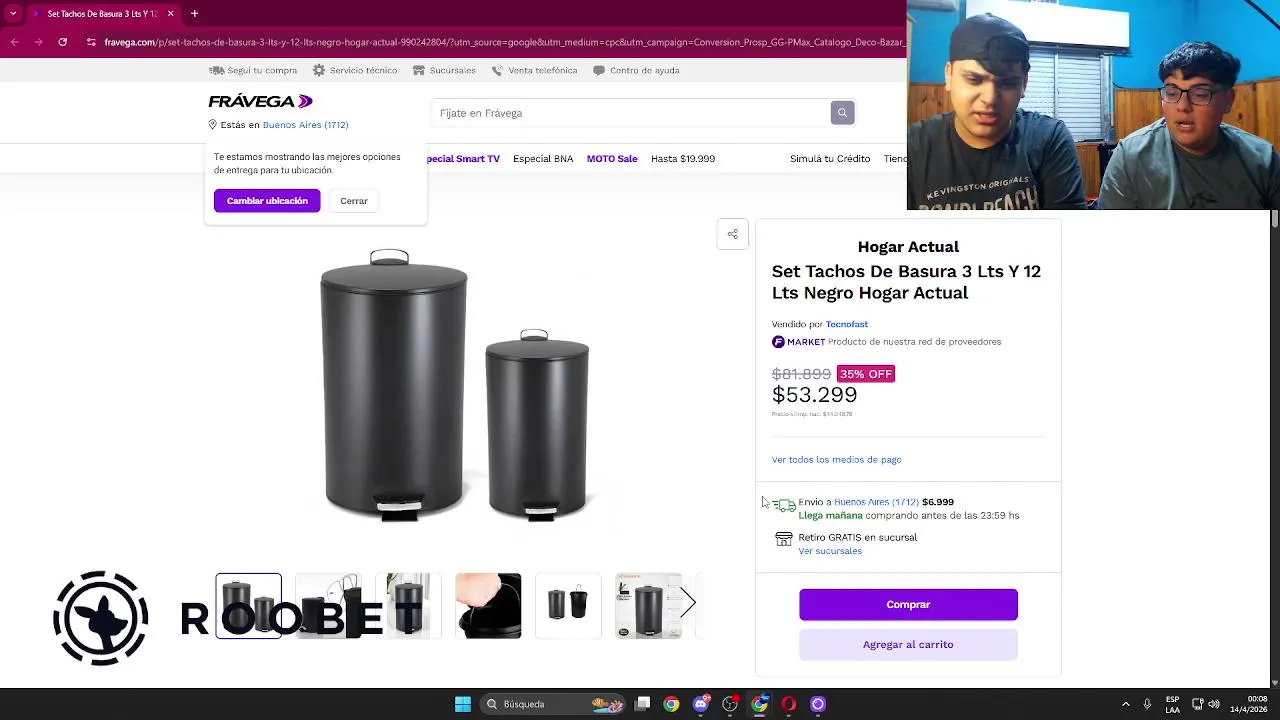Open the MOTO Sale menu item
Image resolution: width=1280 pixels, height=720 pixels.
tap(612, 159)
